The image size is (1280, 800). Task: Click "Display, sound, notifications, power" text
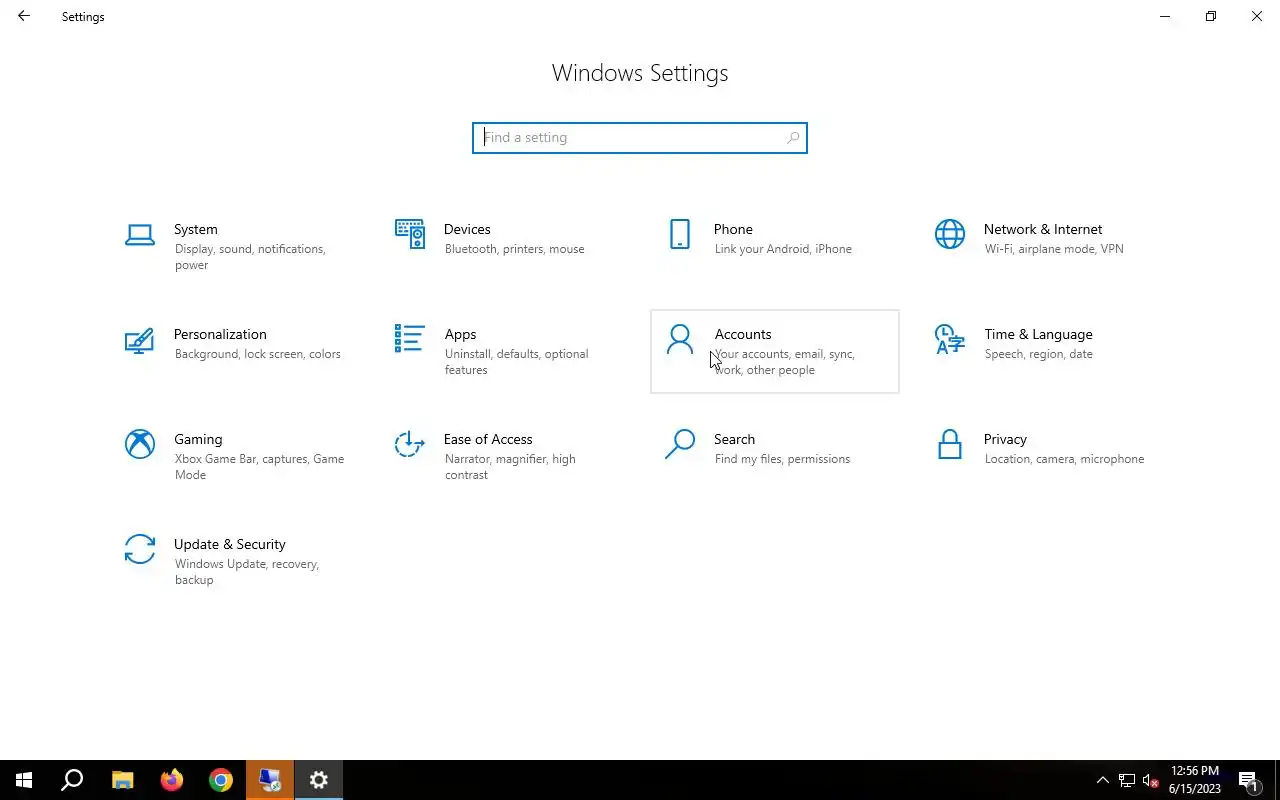pyautogui.click(x=250, y=257)
